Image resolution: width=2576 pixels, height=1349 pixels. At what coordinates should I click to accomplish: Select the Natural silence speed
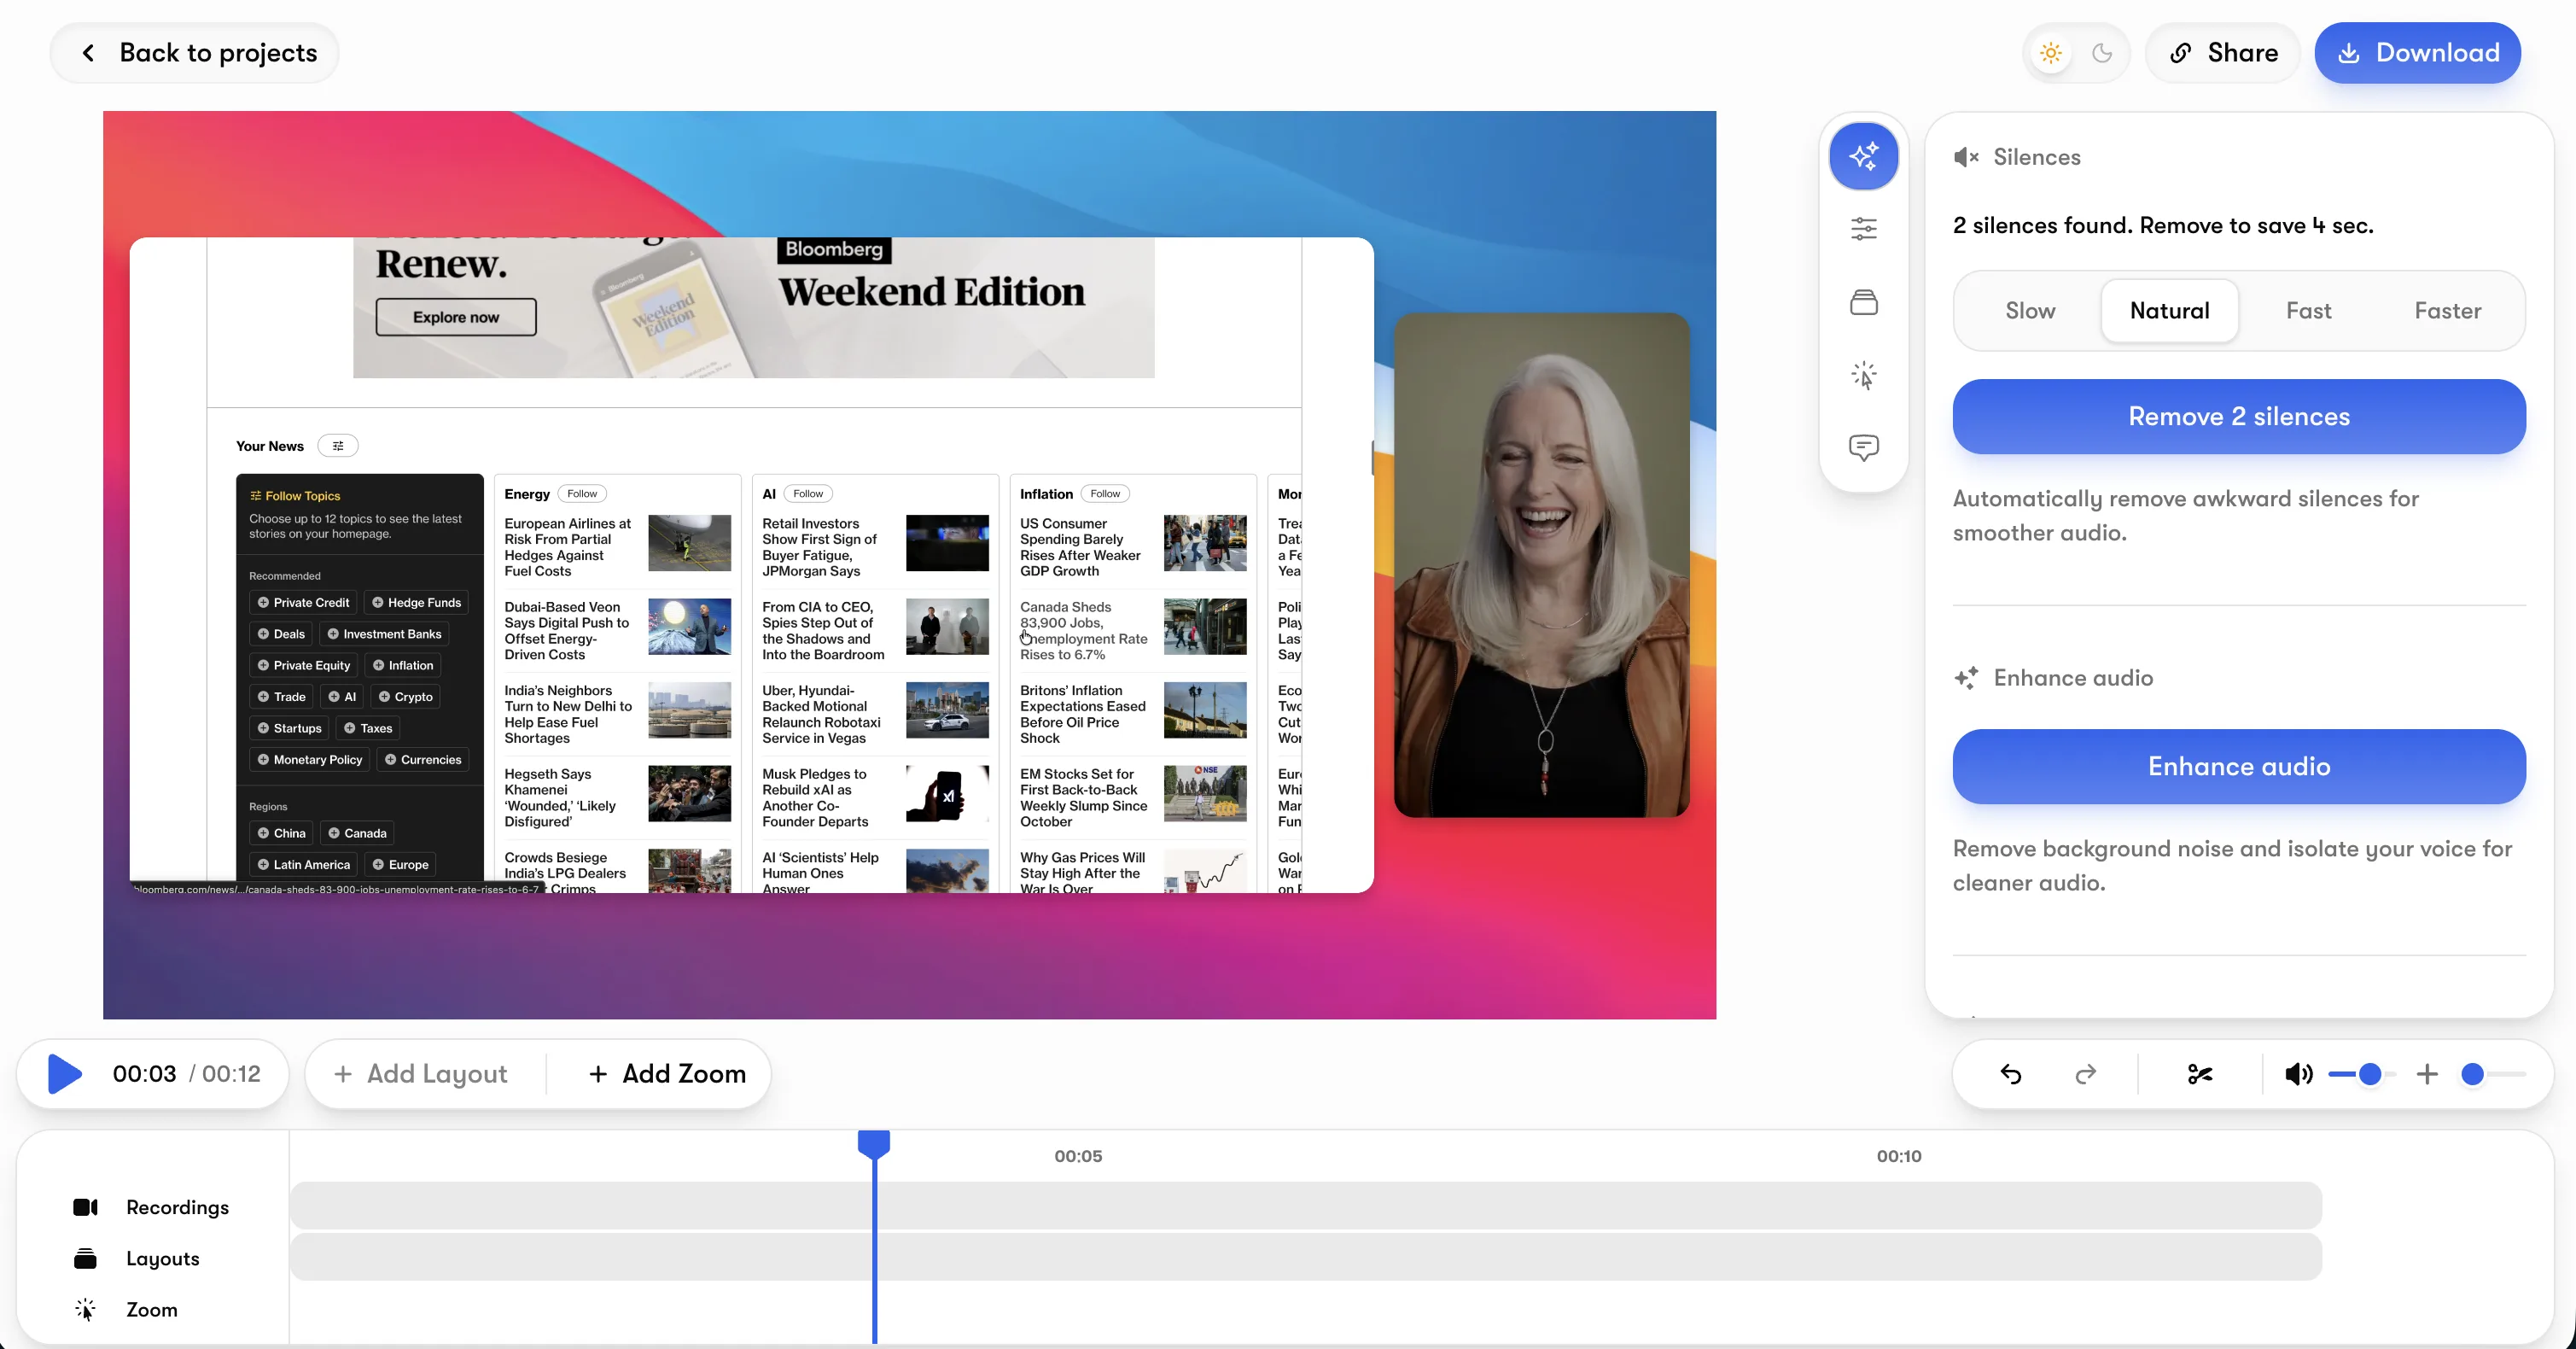coord(2169,311)
